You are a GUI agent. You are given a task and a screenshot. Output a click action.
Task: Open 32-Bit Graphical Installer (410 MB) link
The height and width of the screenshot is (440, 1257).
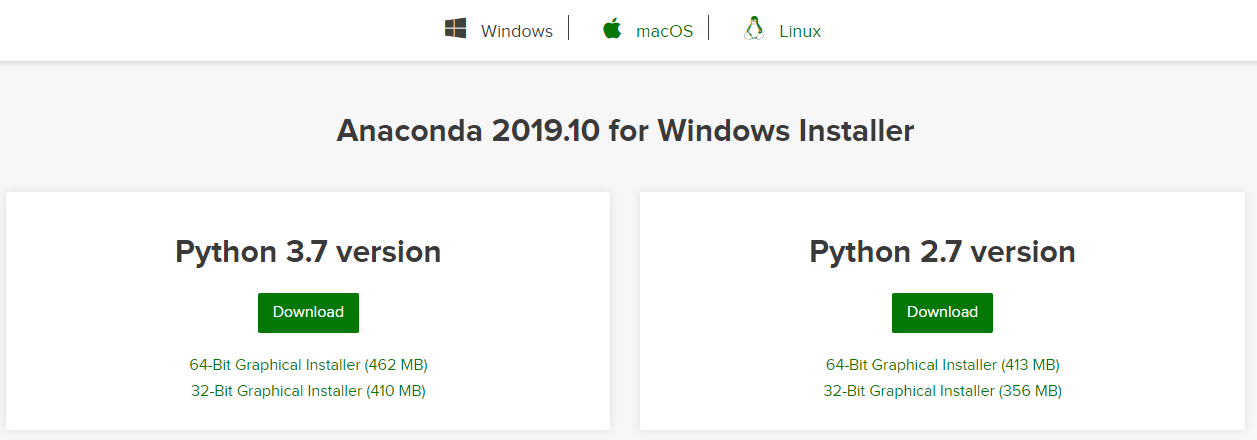[x=308, y=391]
